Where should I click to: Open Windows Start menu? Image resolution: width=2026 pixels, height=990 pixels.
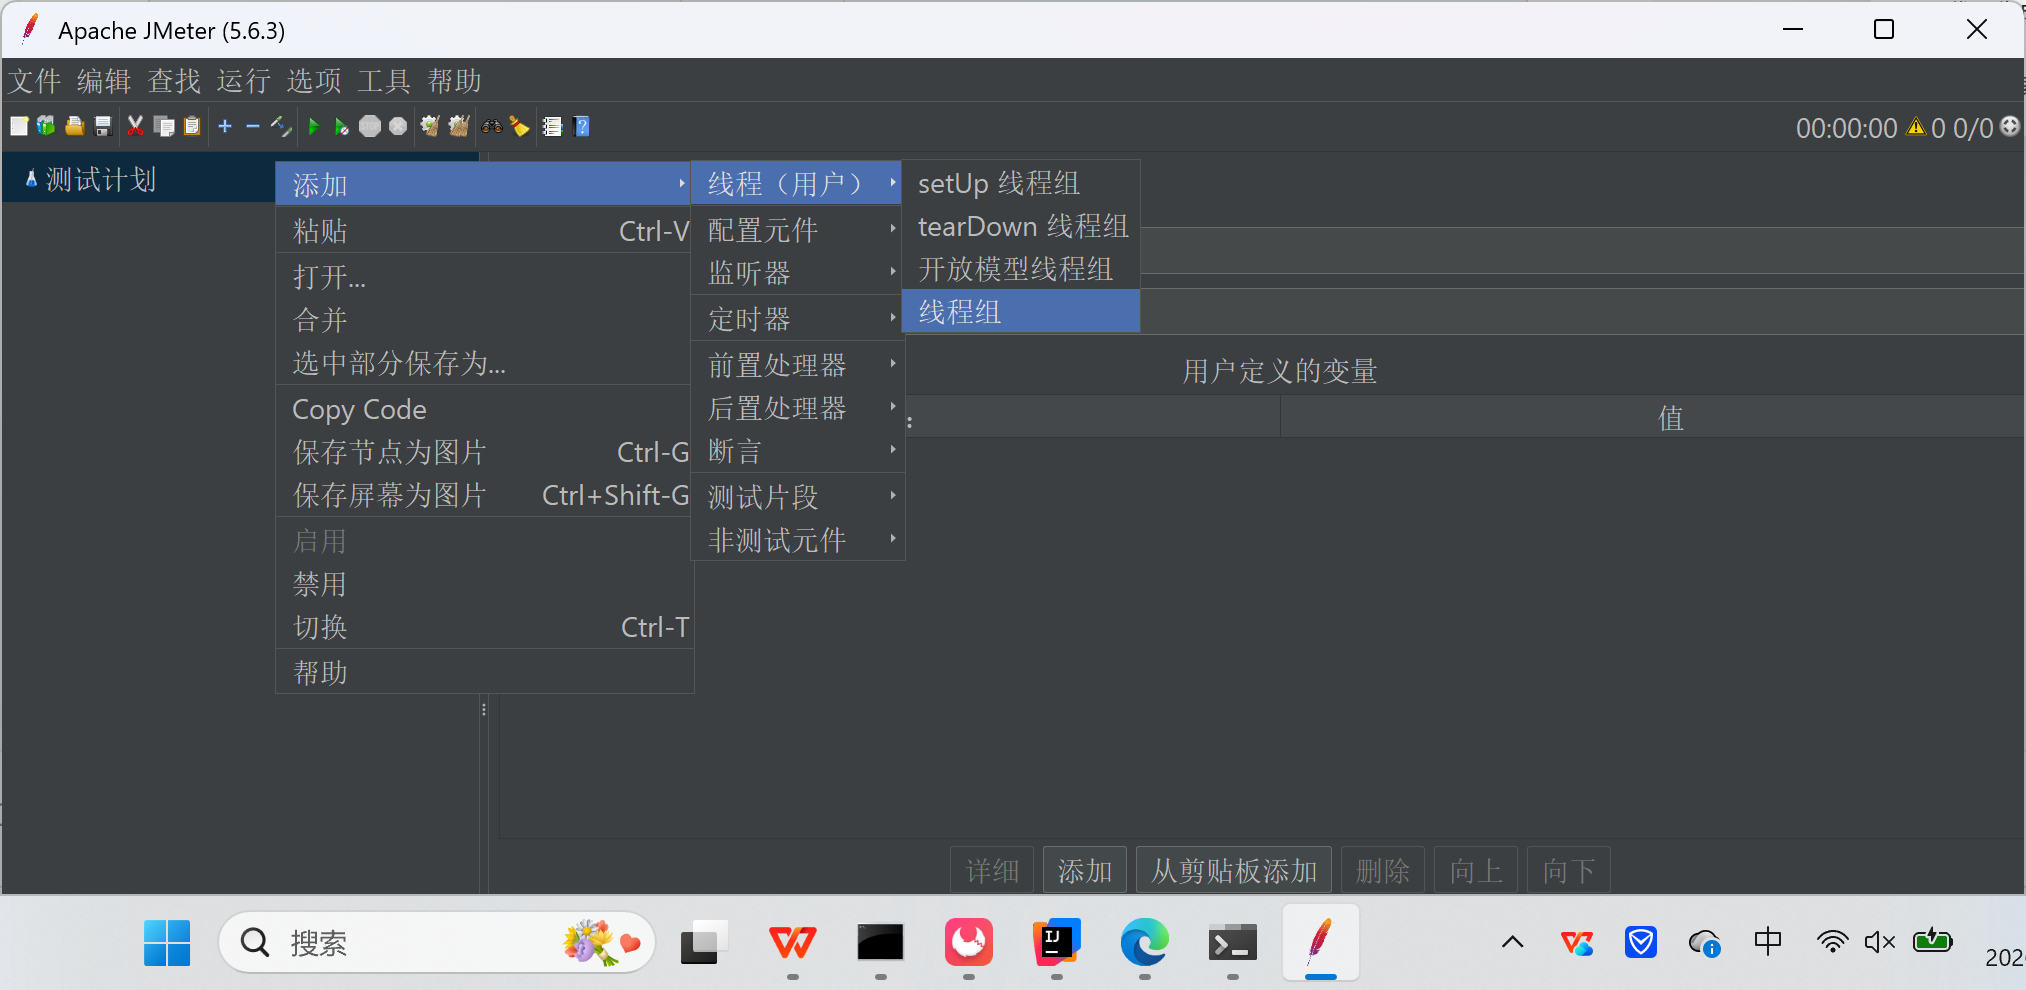(167, 943)
